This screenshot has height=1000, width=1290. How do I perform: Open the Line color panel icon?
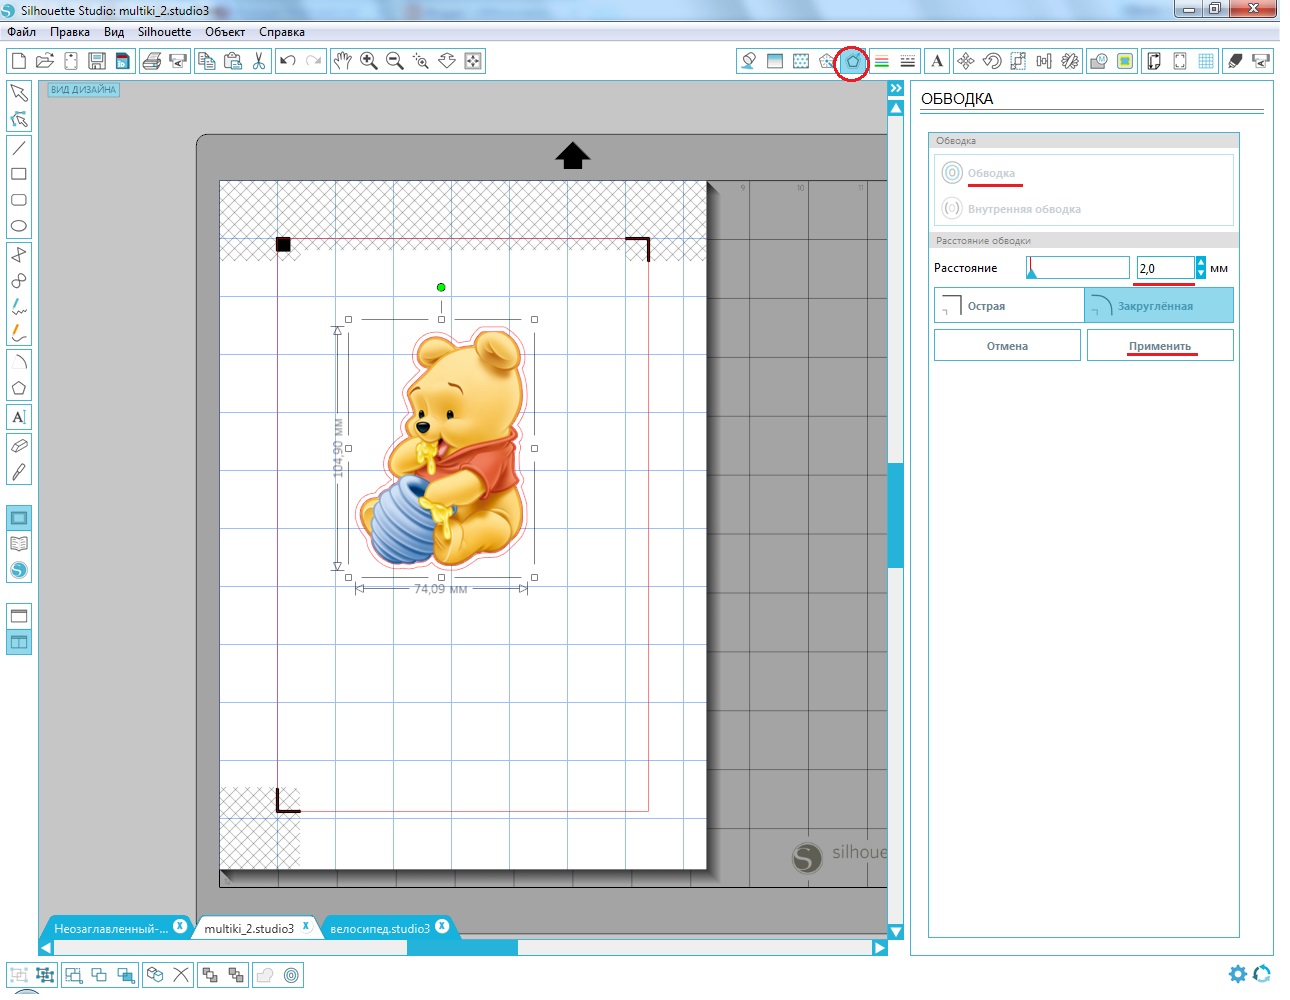[882, 61]
